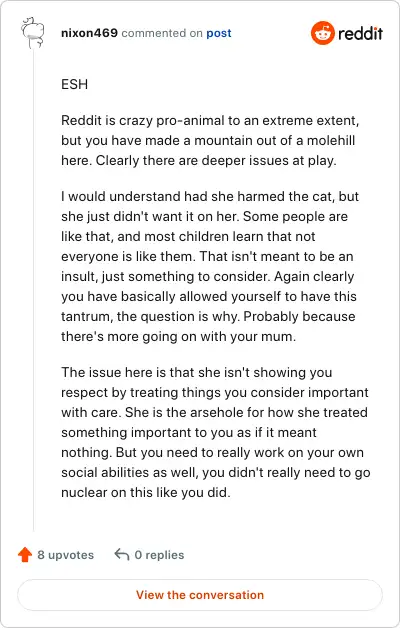The image size is (400, 628).
Task: Click the nixon469 Snoo avatar icon
Action: (32, 32)
